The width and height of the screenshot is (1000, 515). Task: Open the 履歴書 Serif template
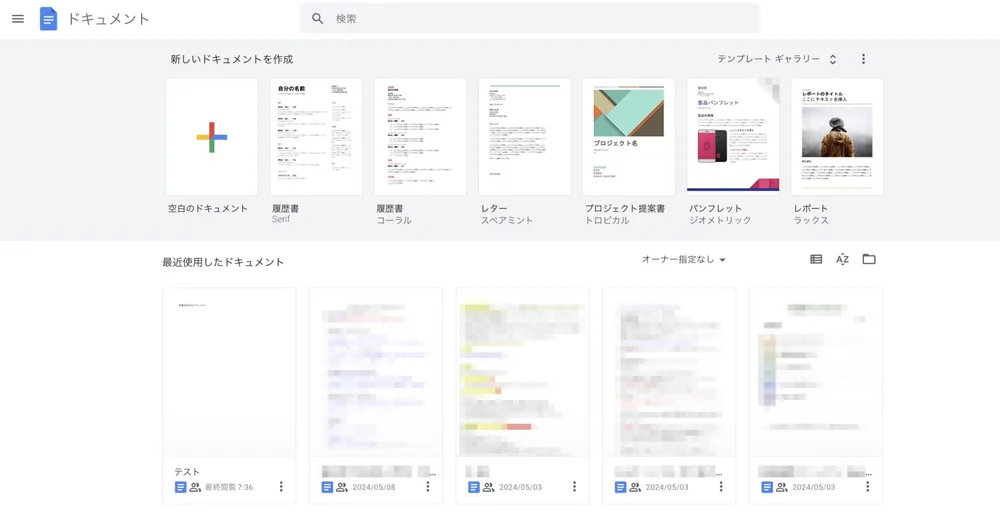click(x=316, y=136)
